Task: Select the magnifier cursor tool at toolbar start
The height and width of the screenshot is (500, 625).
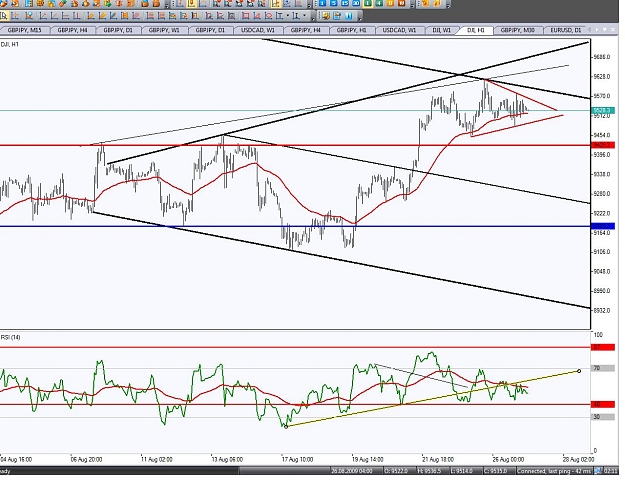Action: [4, 16]
